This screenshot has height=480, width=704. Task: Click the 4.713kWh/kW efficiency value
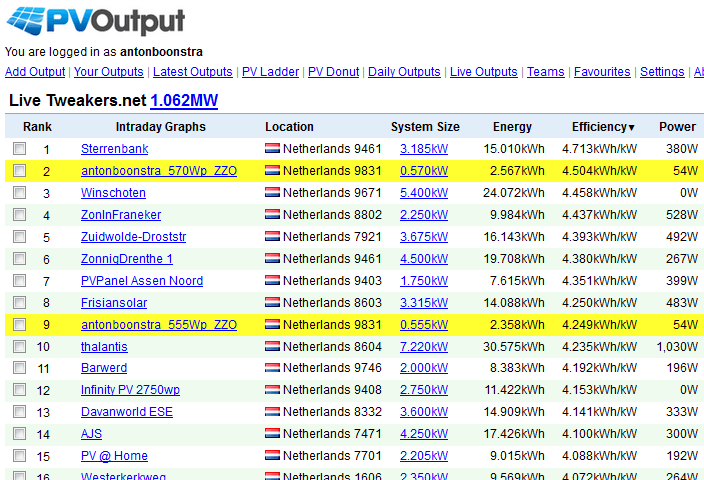(599, 149)
